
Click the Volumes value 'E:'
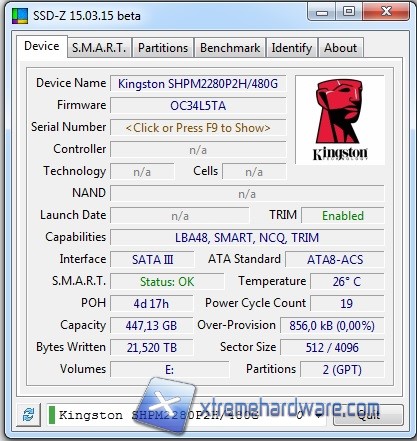(x=170, y=370)
